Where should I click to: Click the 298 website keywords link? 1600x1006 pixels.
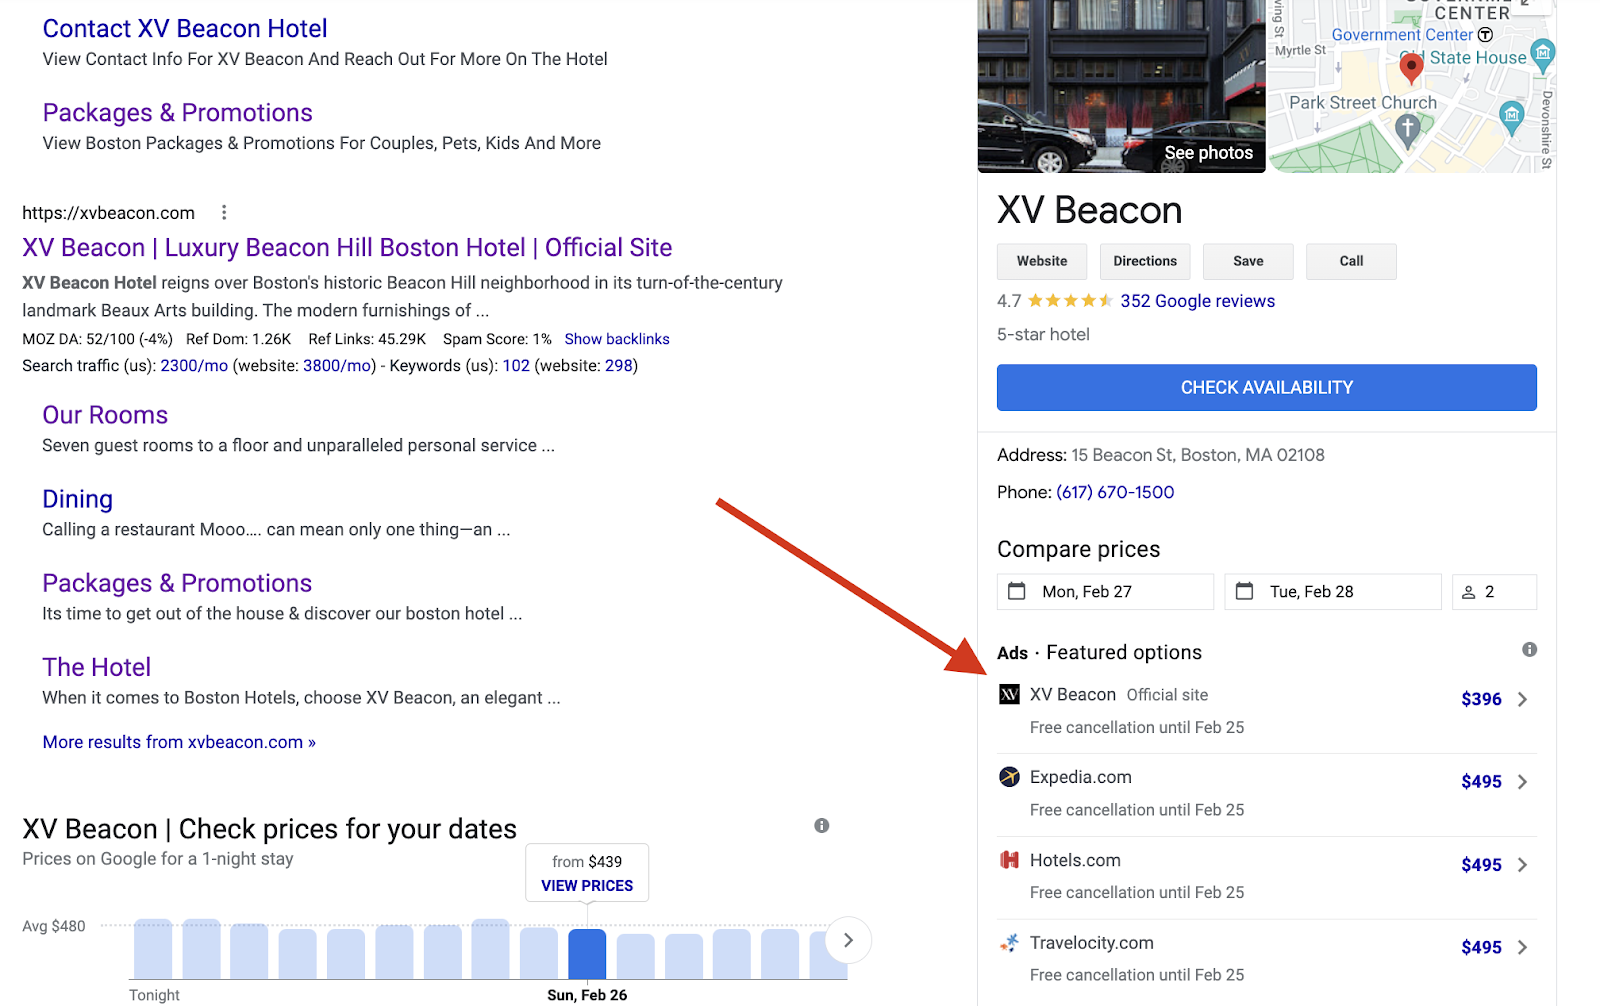click(x=619, y=366)
